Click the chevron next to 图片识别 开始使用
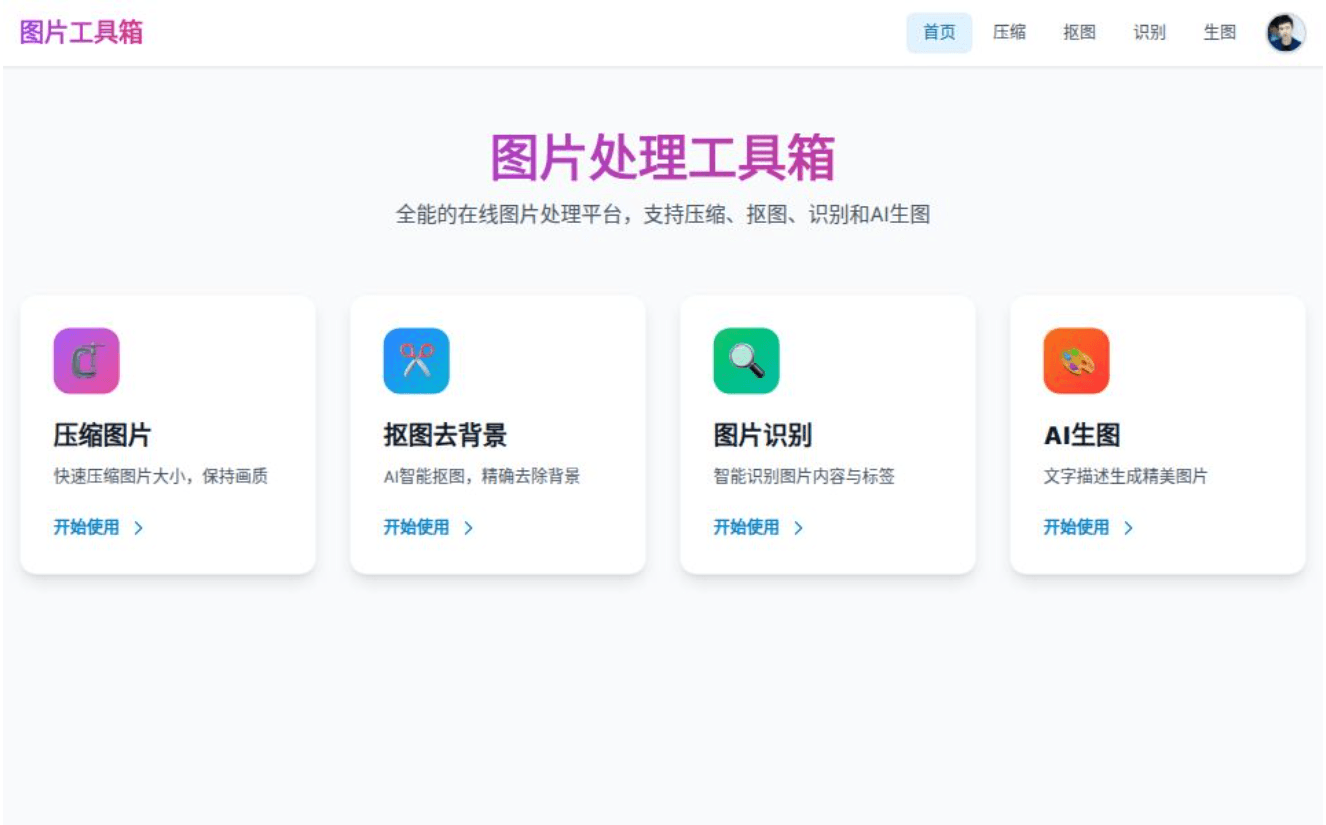Screen dimensions: 1326x825 click(x=798, y=528)
